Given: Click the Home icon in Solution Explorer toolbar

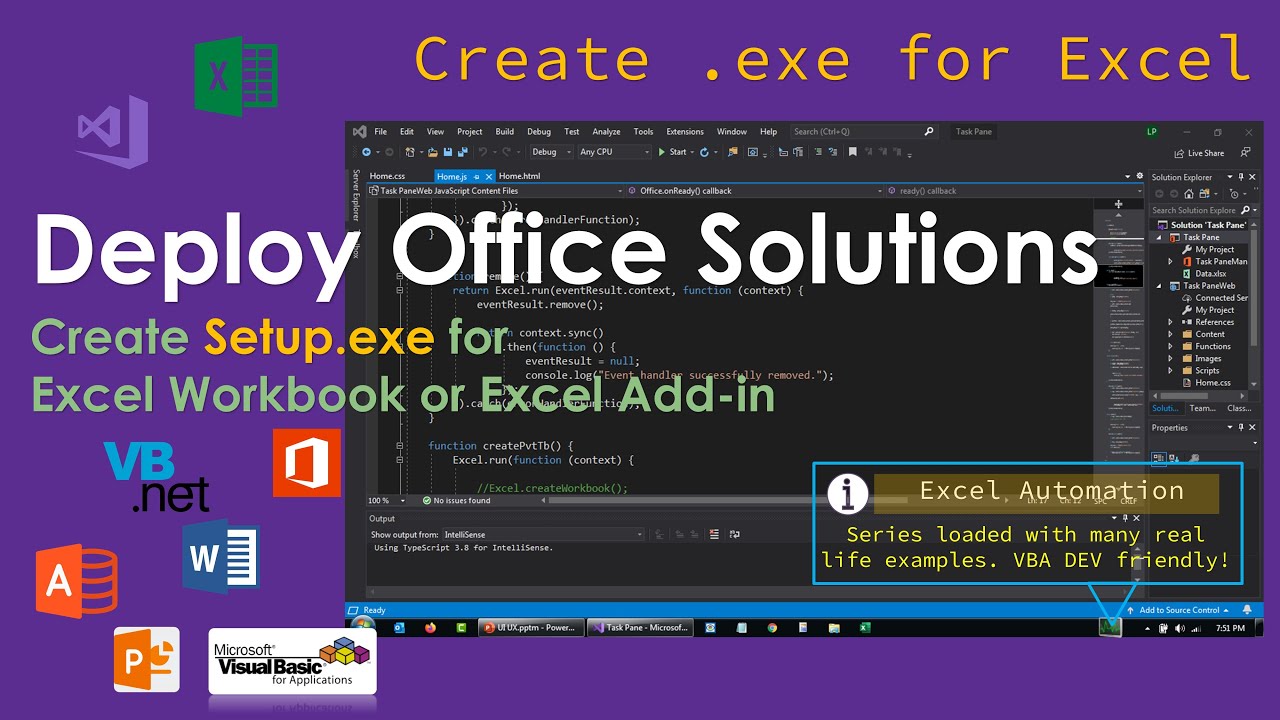Looking at the screenshot, I should coord(1190,194).
